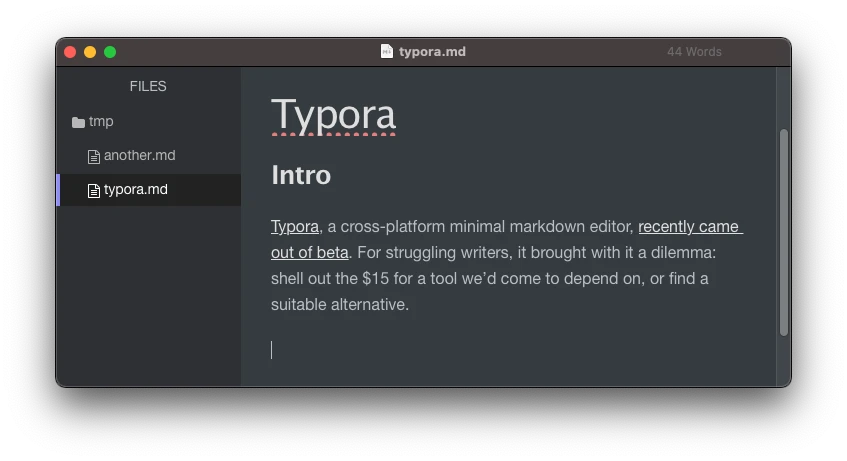Click the FILES sidebar header
This screenshot has width=847, height=461.
[148, 87]
